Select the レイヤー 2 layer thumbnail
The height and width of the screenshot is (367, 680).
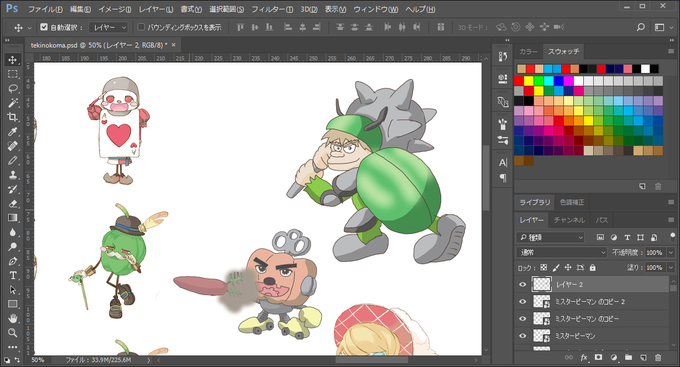(x=541, y=285)
